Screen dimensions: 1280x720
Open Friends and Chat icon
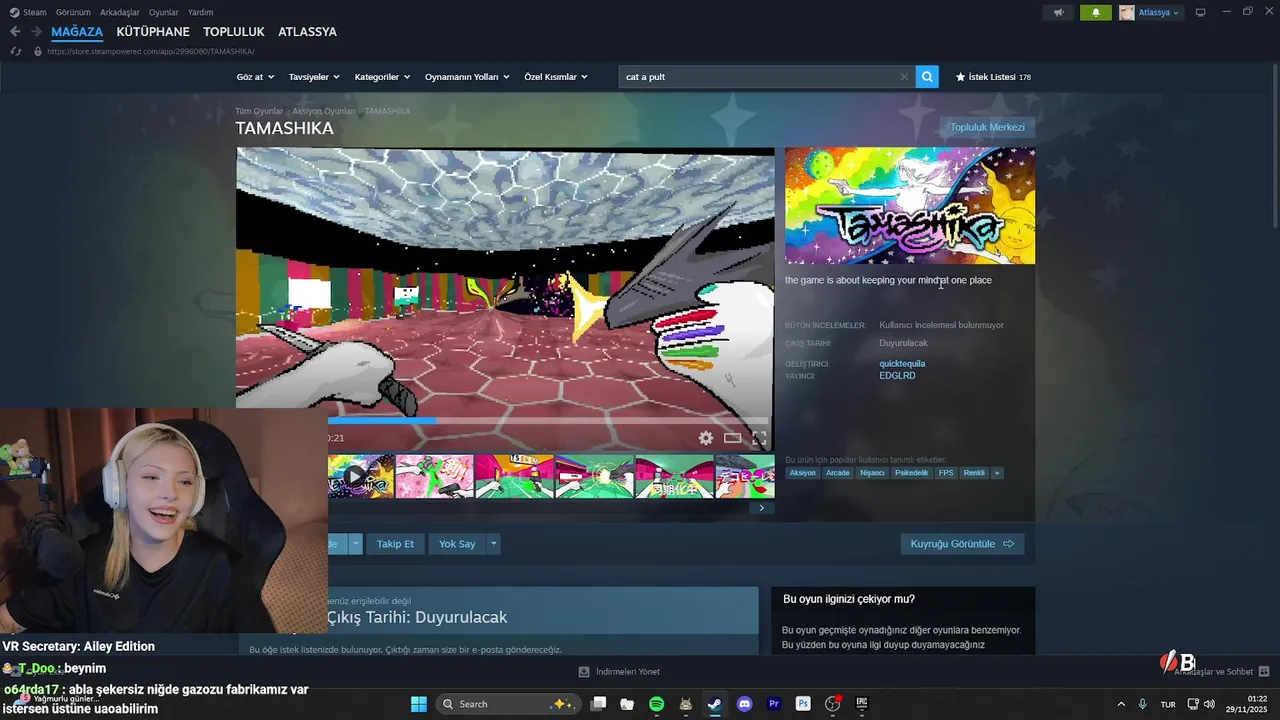point(1264,672)
